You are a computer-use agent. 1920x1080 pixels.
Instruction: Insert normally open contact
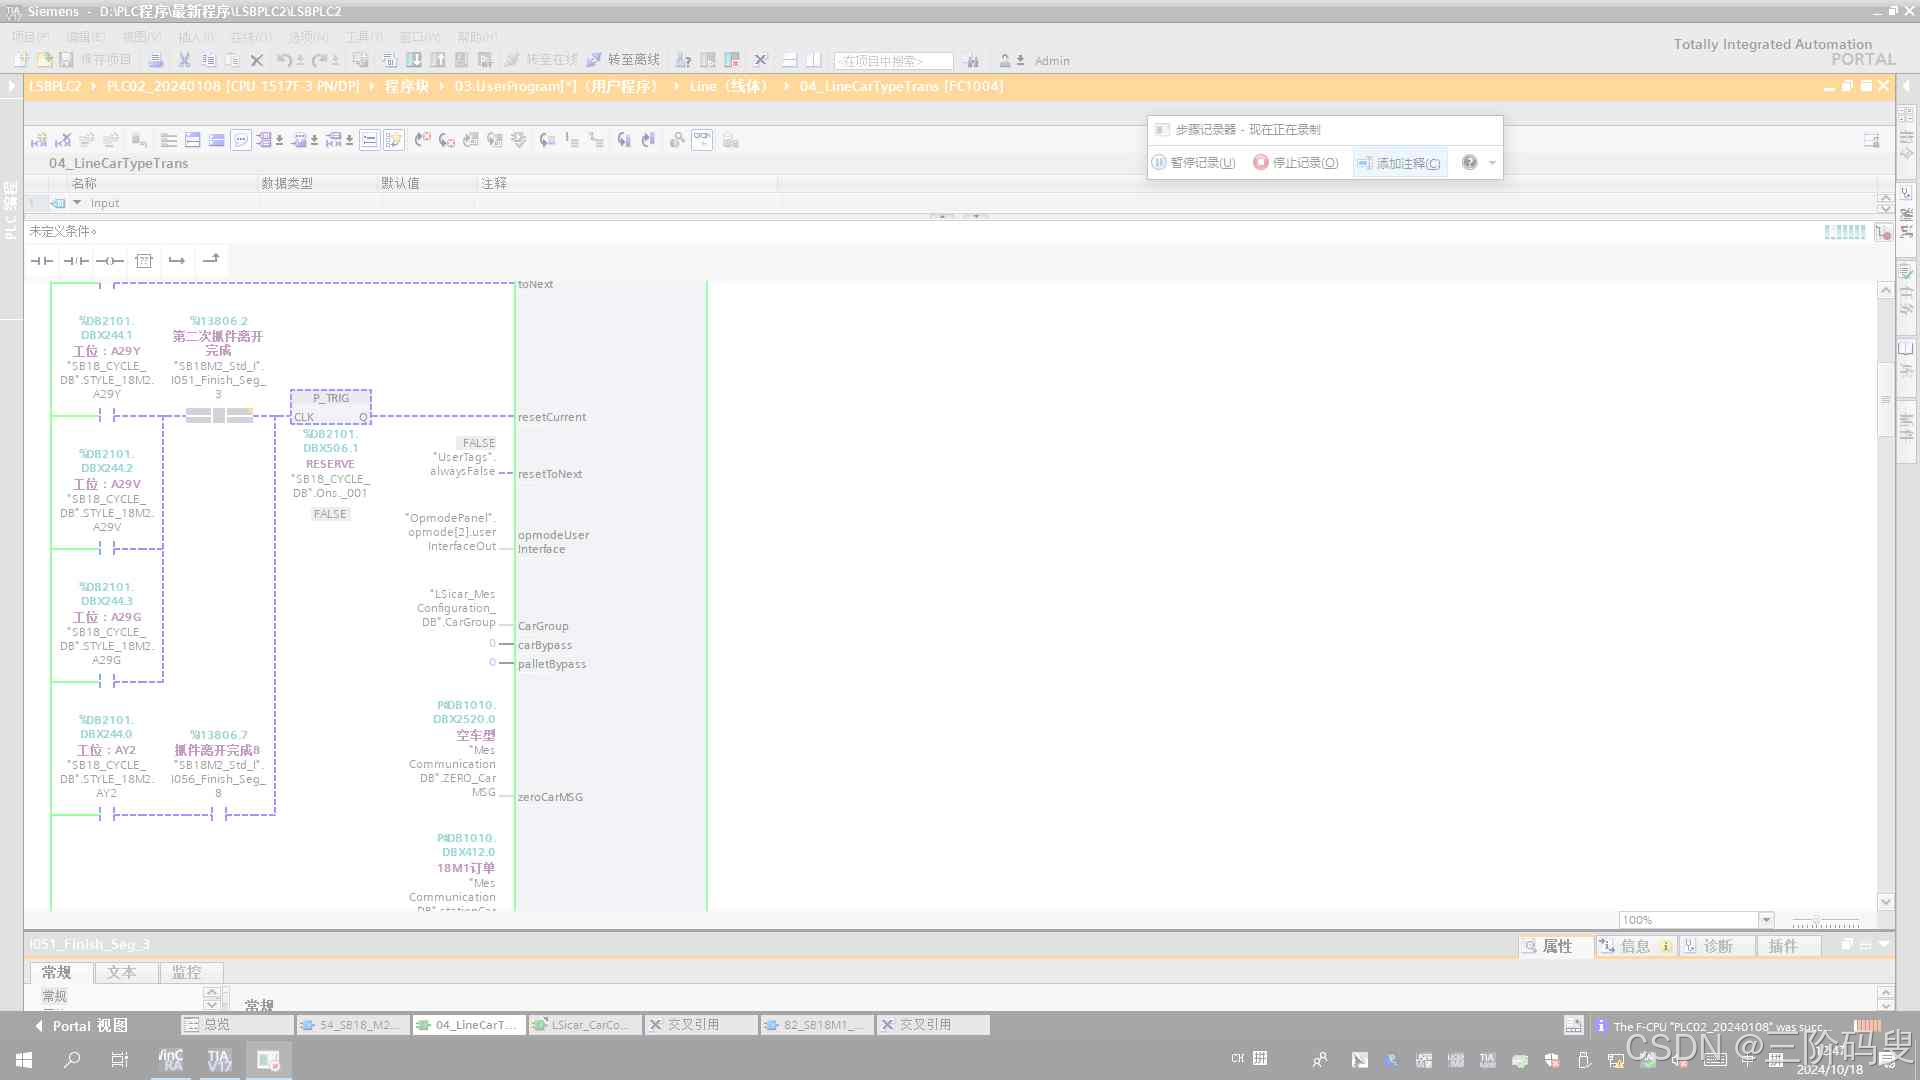[42, 261]
